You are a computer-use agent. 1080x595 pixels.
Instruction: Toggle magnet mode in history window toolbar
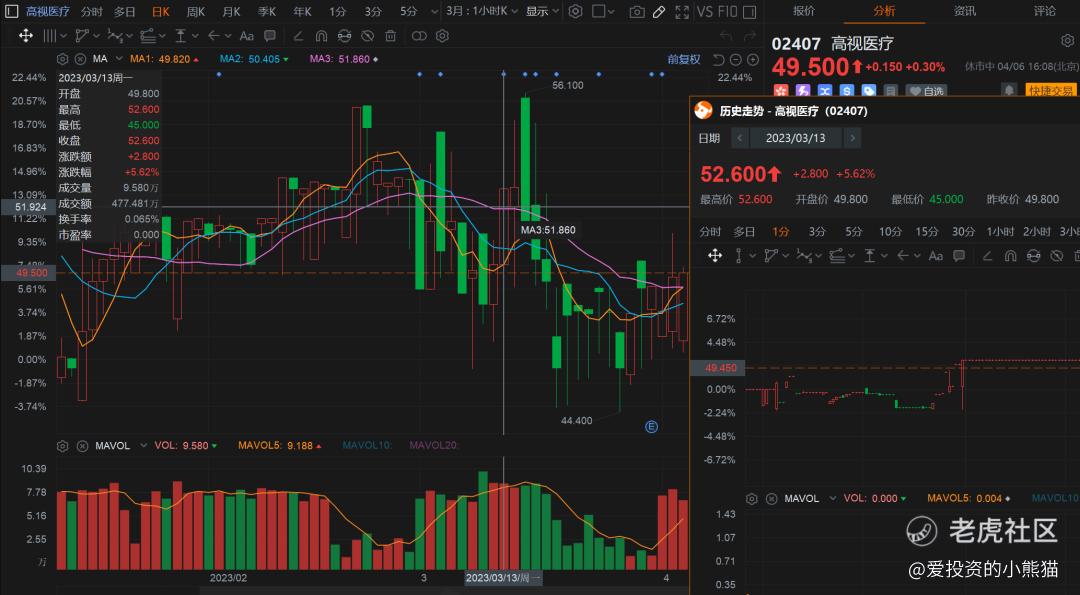(1010, 256)
